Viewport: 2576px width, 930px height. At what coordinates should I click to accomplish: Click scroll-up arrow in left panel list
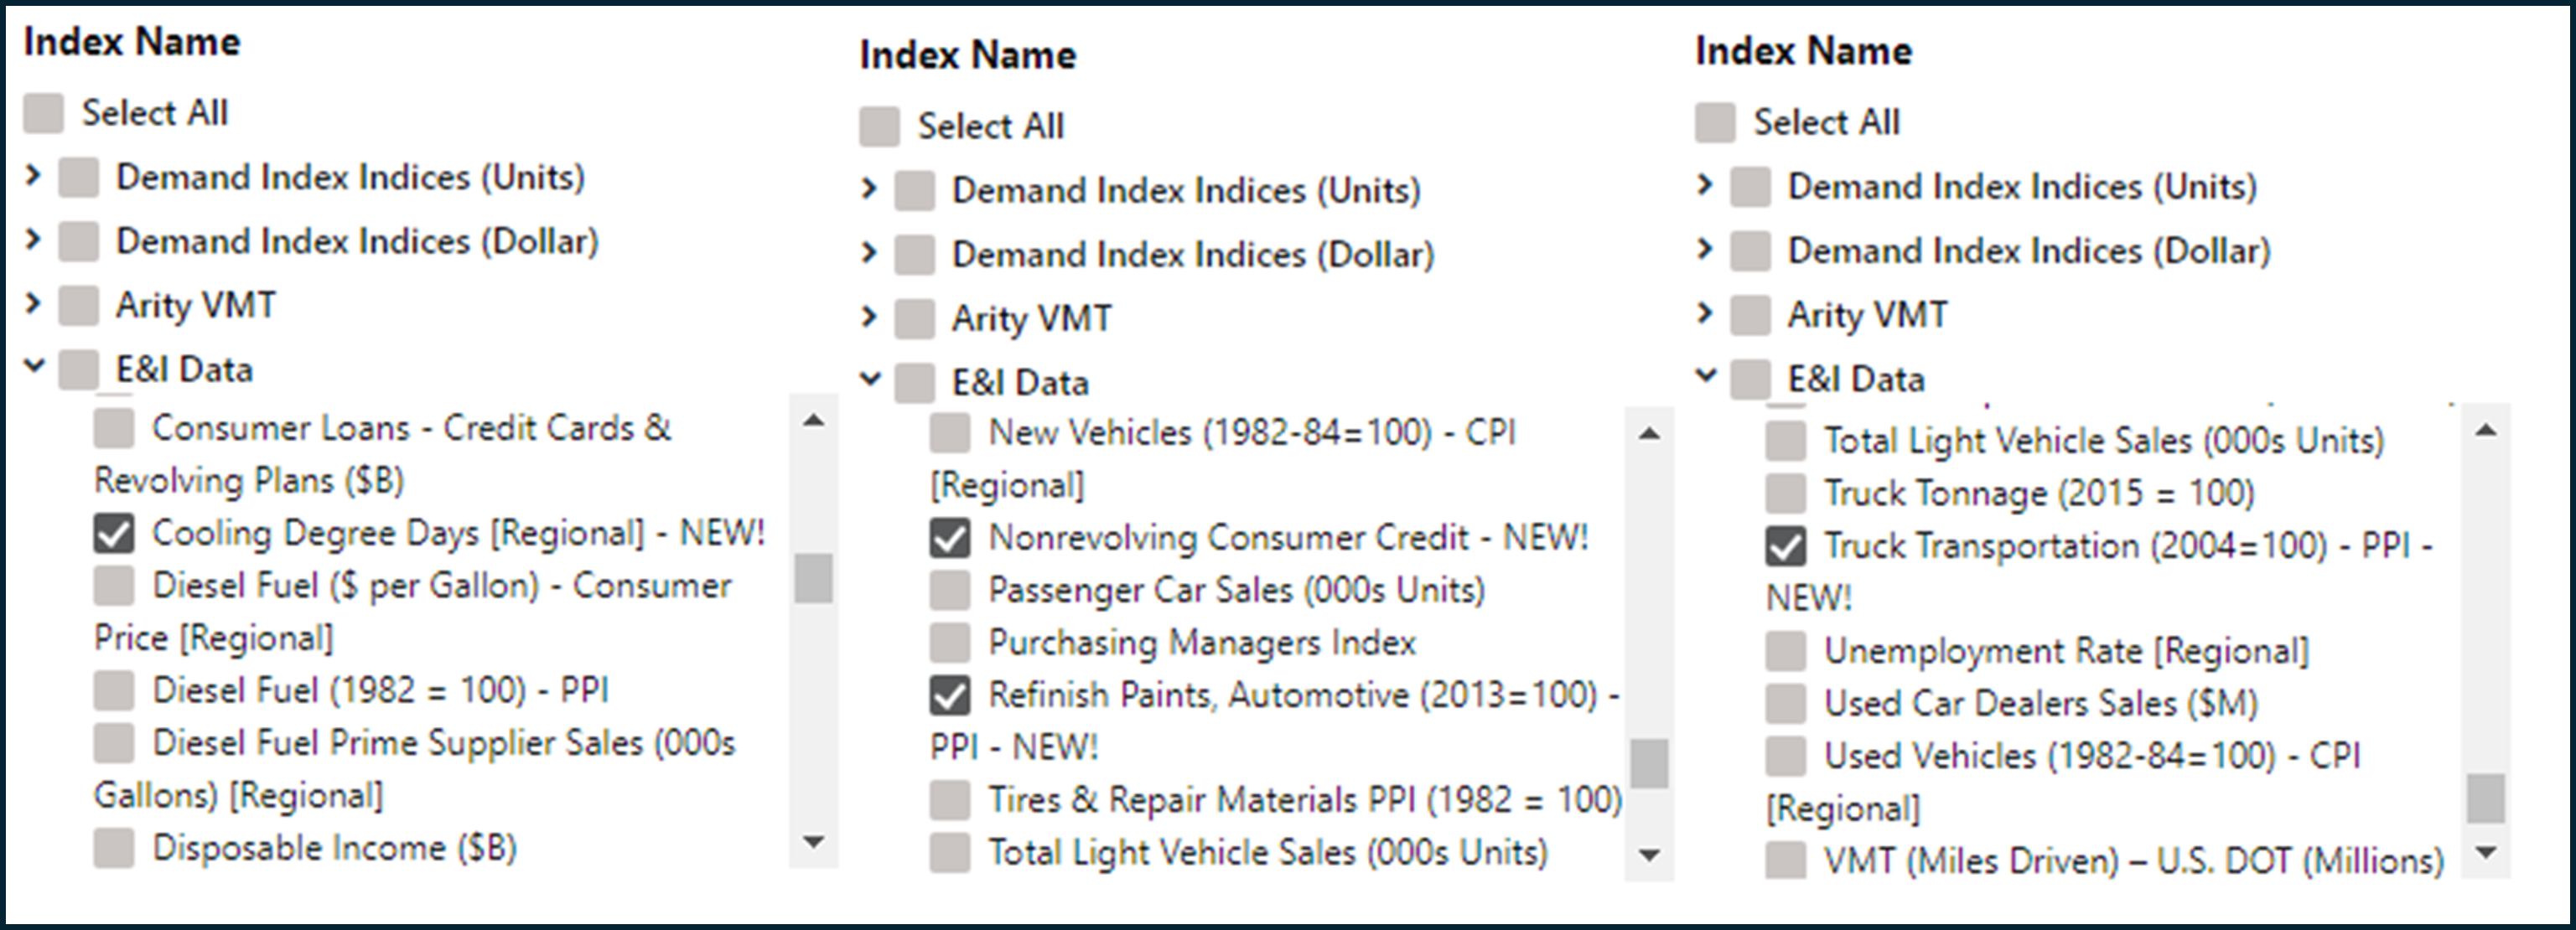814,420
